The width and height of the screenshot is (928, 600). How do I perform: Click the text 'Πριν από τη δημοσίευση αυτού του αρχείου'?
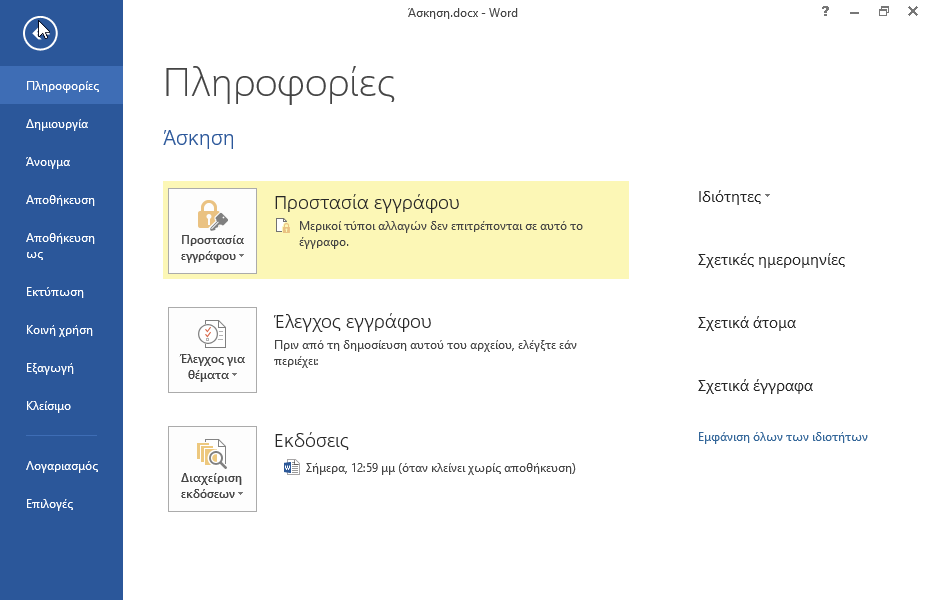[395, 344]
